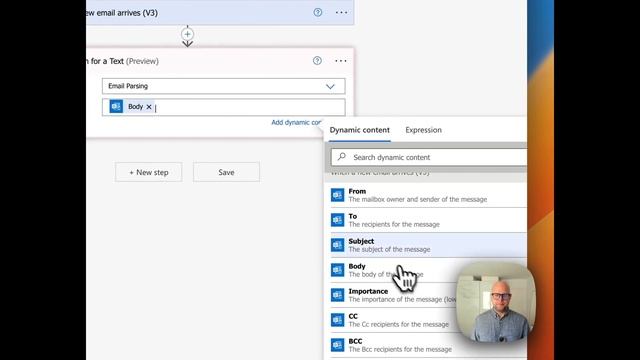Insert a step with the plus connector
The height and width of the screenshot is (360, 640).
click(x=187, y=34)
